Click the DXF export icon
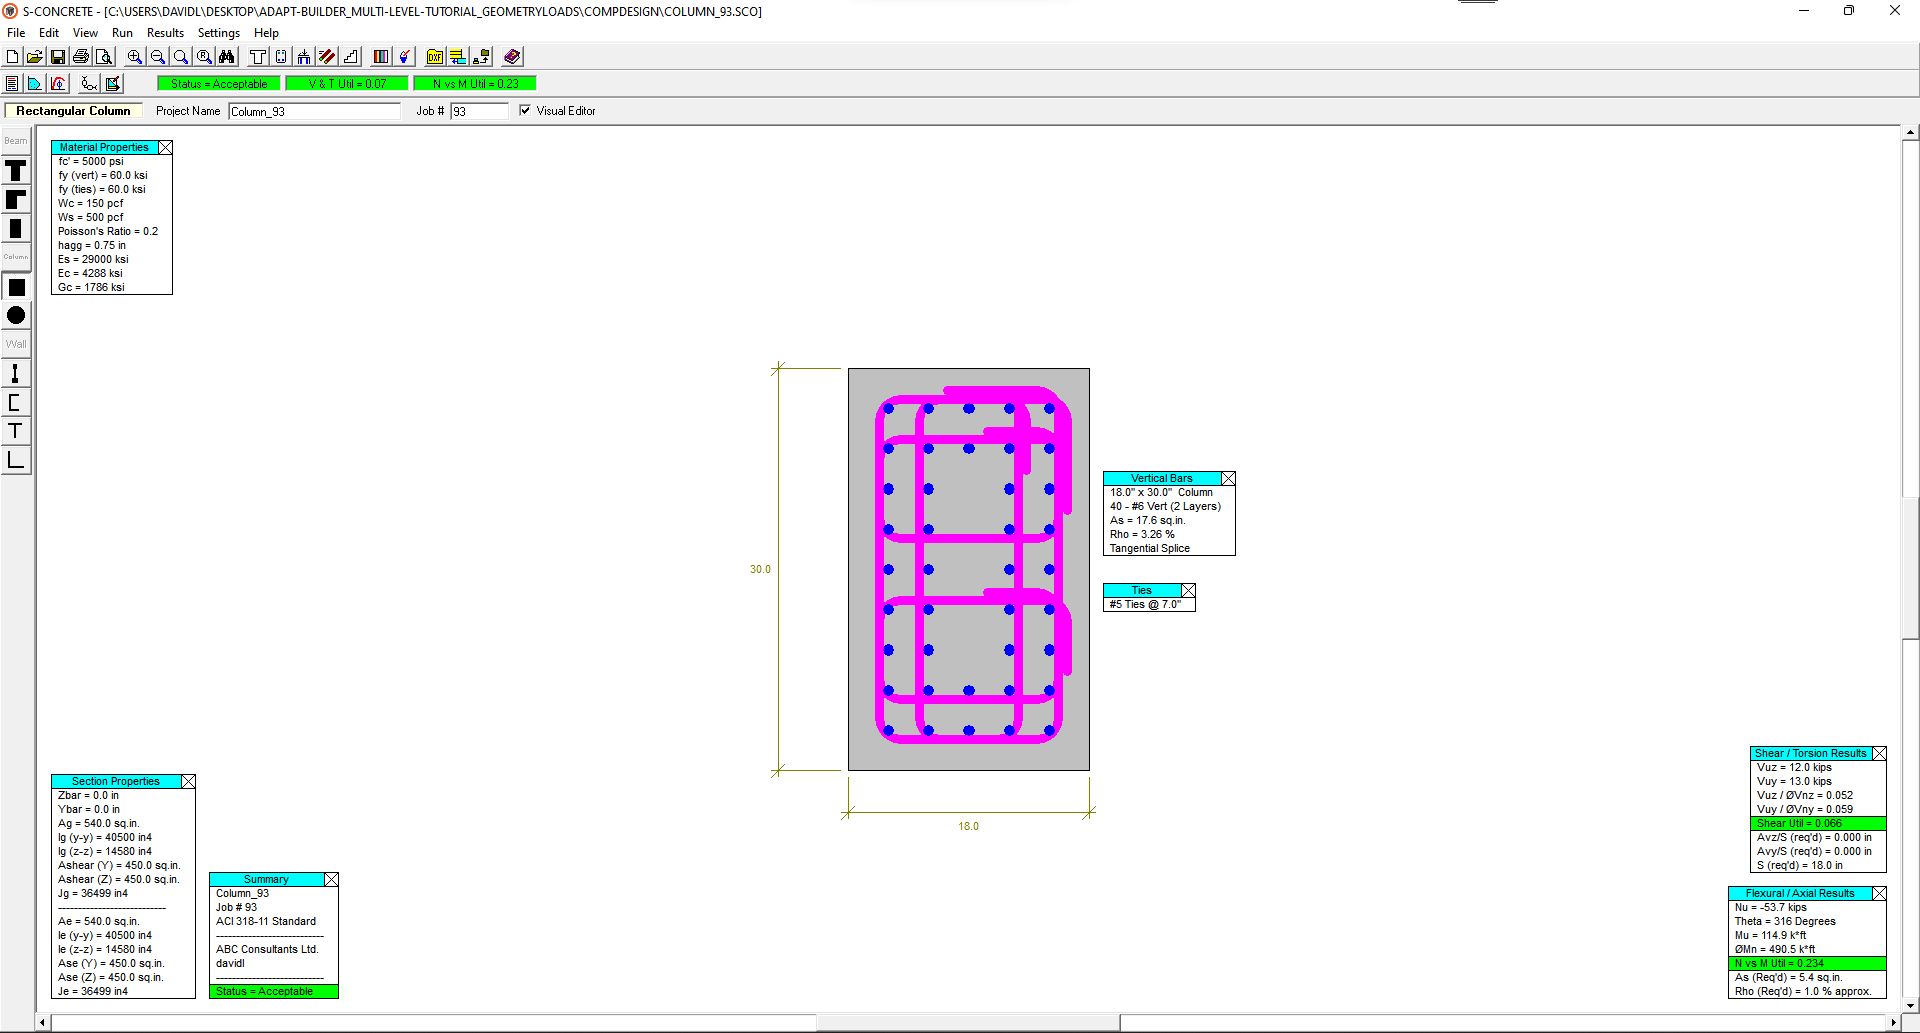This screenshot has height=1033, width=1920. (x=434, y=57)
